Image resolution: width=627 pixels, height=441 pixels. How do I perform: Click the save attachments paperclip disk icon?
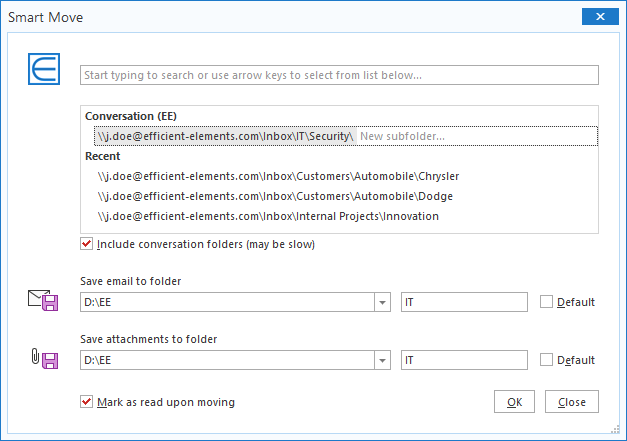pyautogui.click(x=44, y=359)
